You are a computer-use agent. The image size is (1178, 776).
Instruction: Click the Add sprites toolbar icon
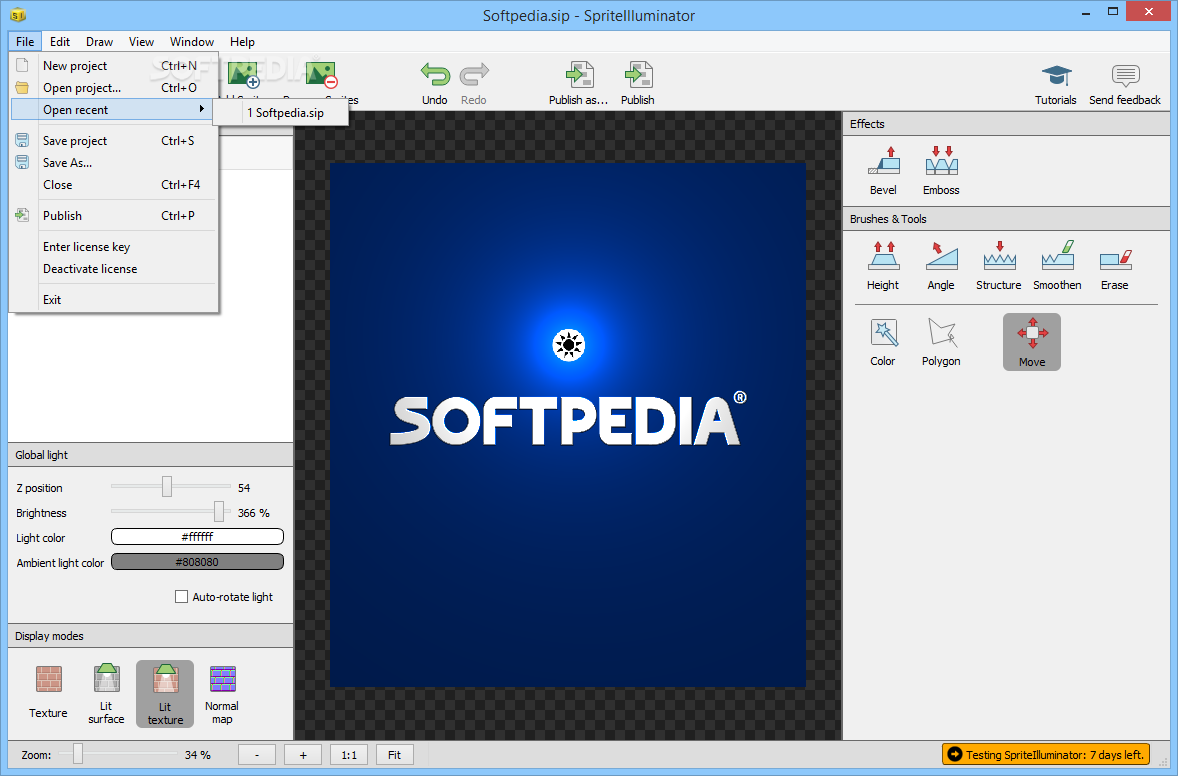pyautogui.click(x=243, y=76)
